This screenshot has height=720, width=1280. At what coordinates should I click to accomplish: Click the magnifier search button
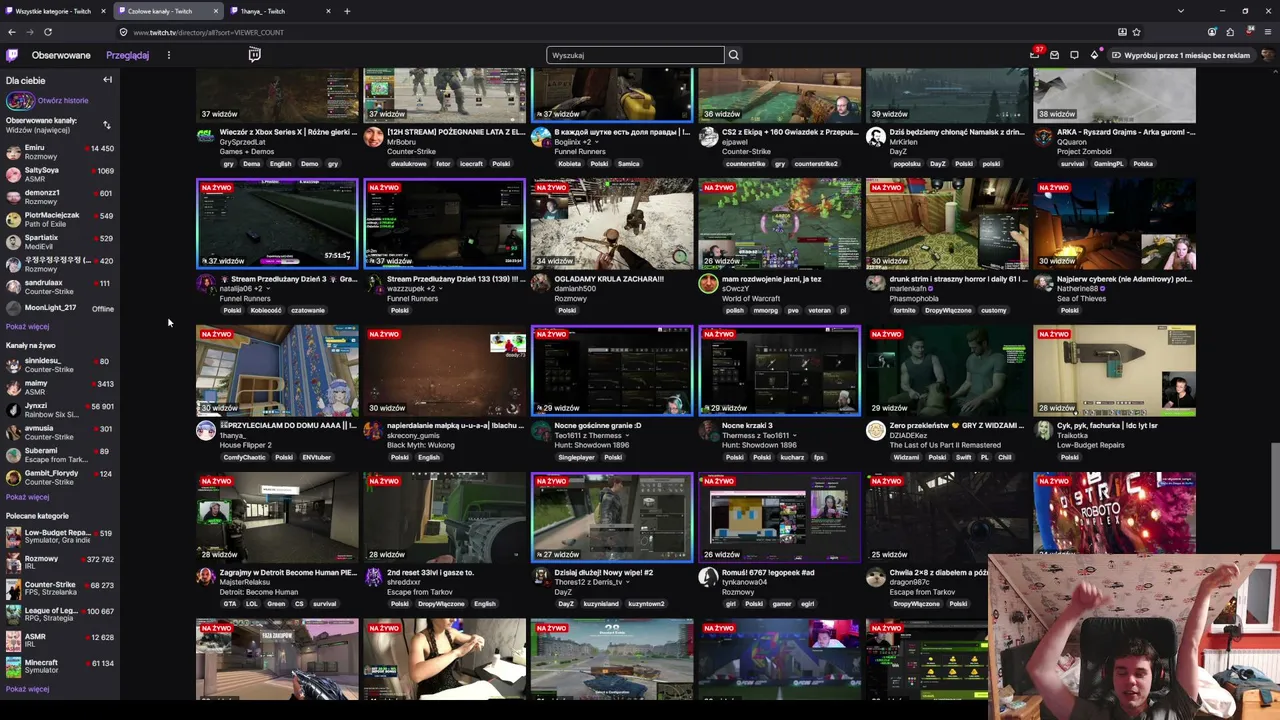tap(733, 55)
